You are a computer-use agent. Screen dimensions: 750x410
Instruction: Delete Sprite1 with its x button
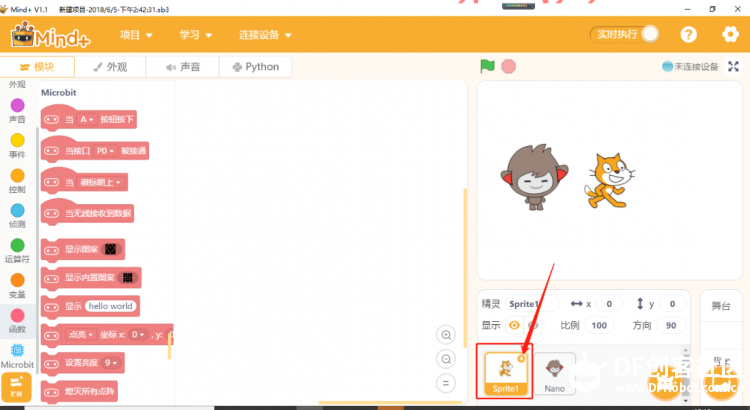pos(521,358)
